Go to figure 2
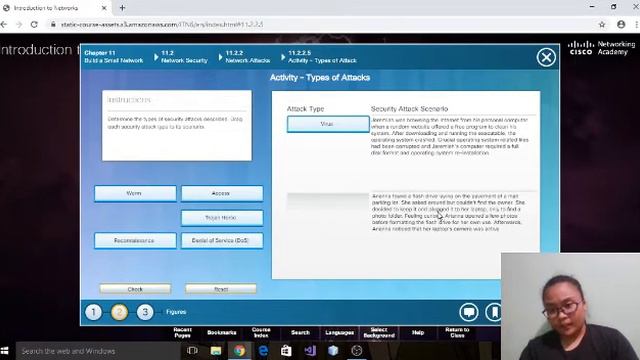 pyautogui.click(x=119, y=312)
